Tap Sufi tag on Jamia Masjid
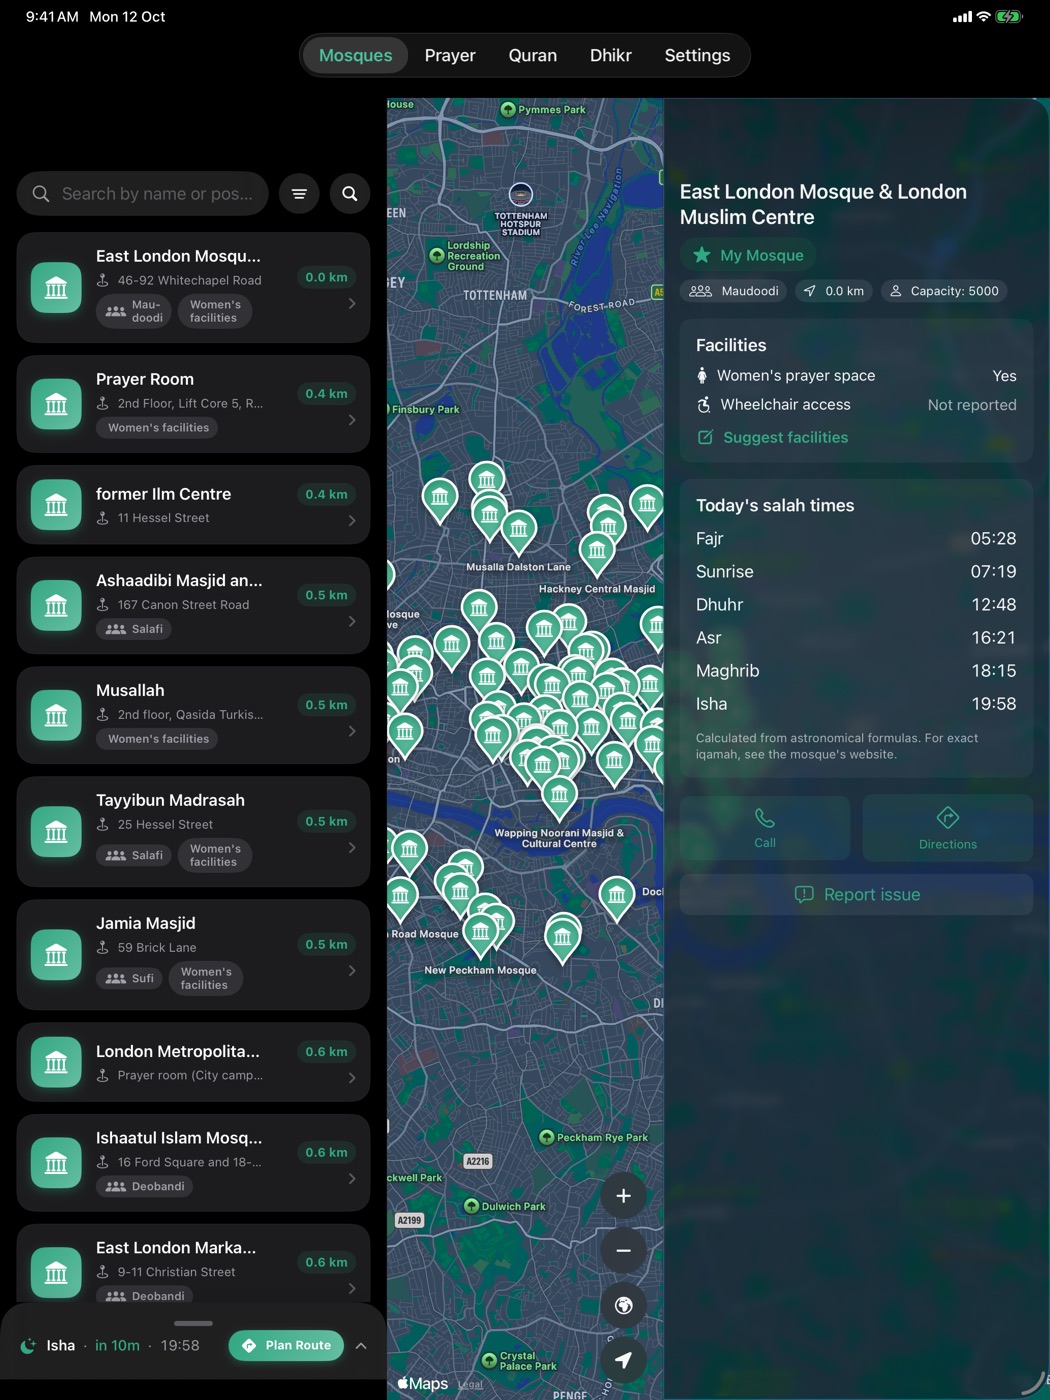Viewport: 1050px width, 1400px height. pos(130,978)
